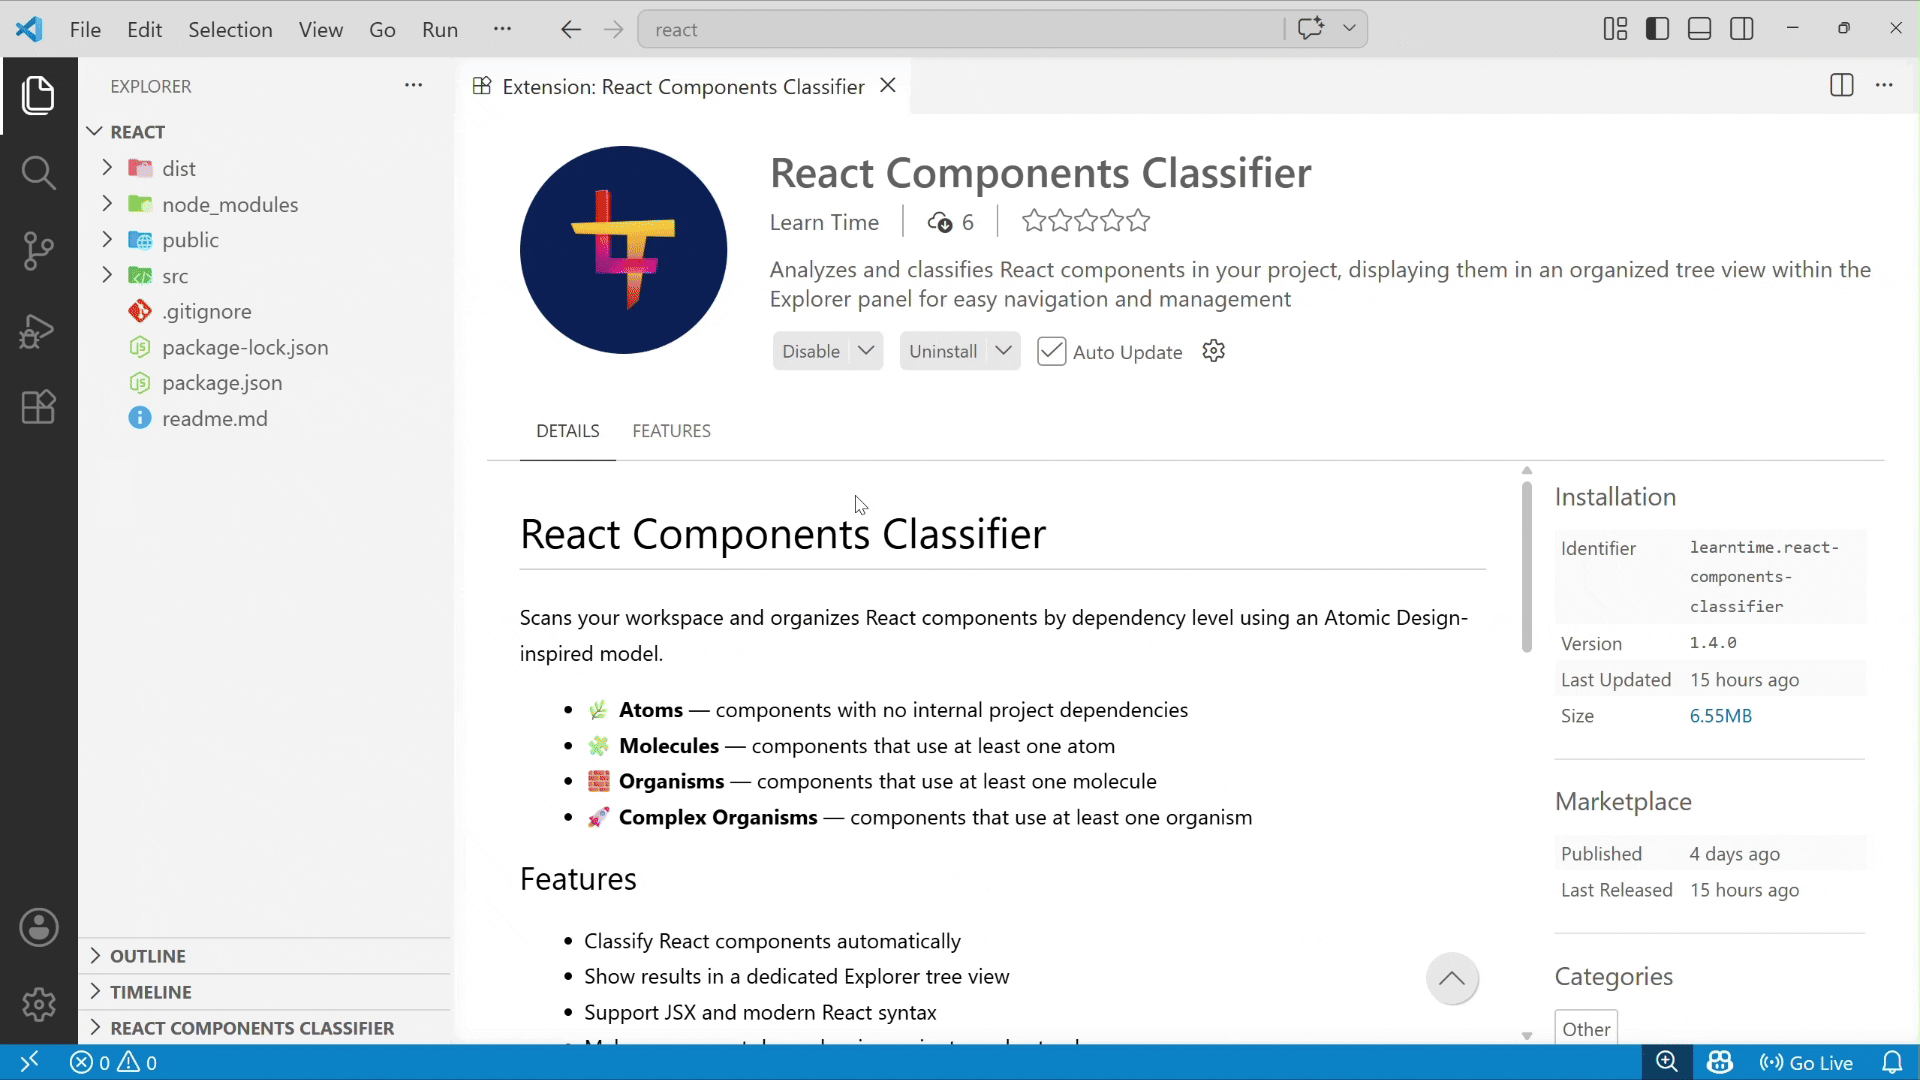Click the errors and warnings status indicator
The width and height of the screenshot is (1920, 1080).
[113, 1063]
